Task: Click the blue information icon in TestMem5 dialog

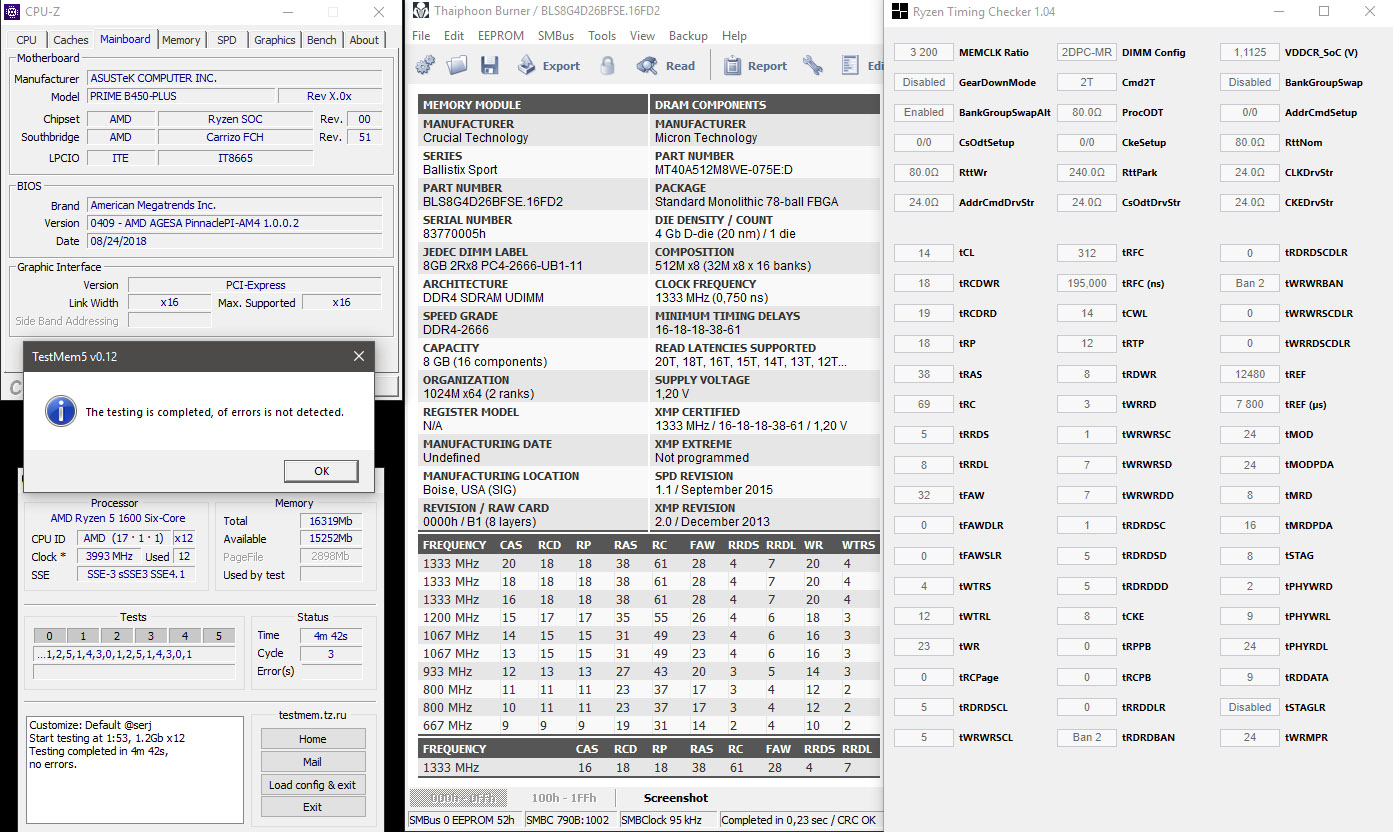Action: click(x=60, y=411)
